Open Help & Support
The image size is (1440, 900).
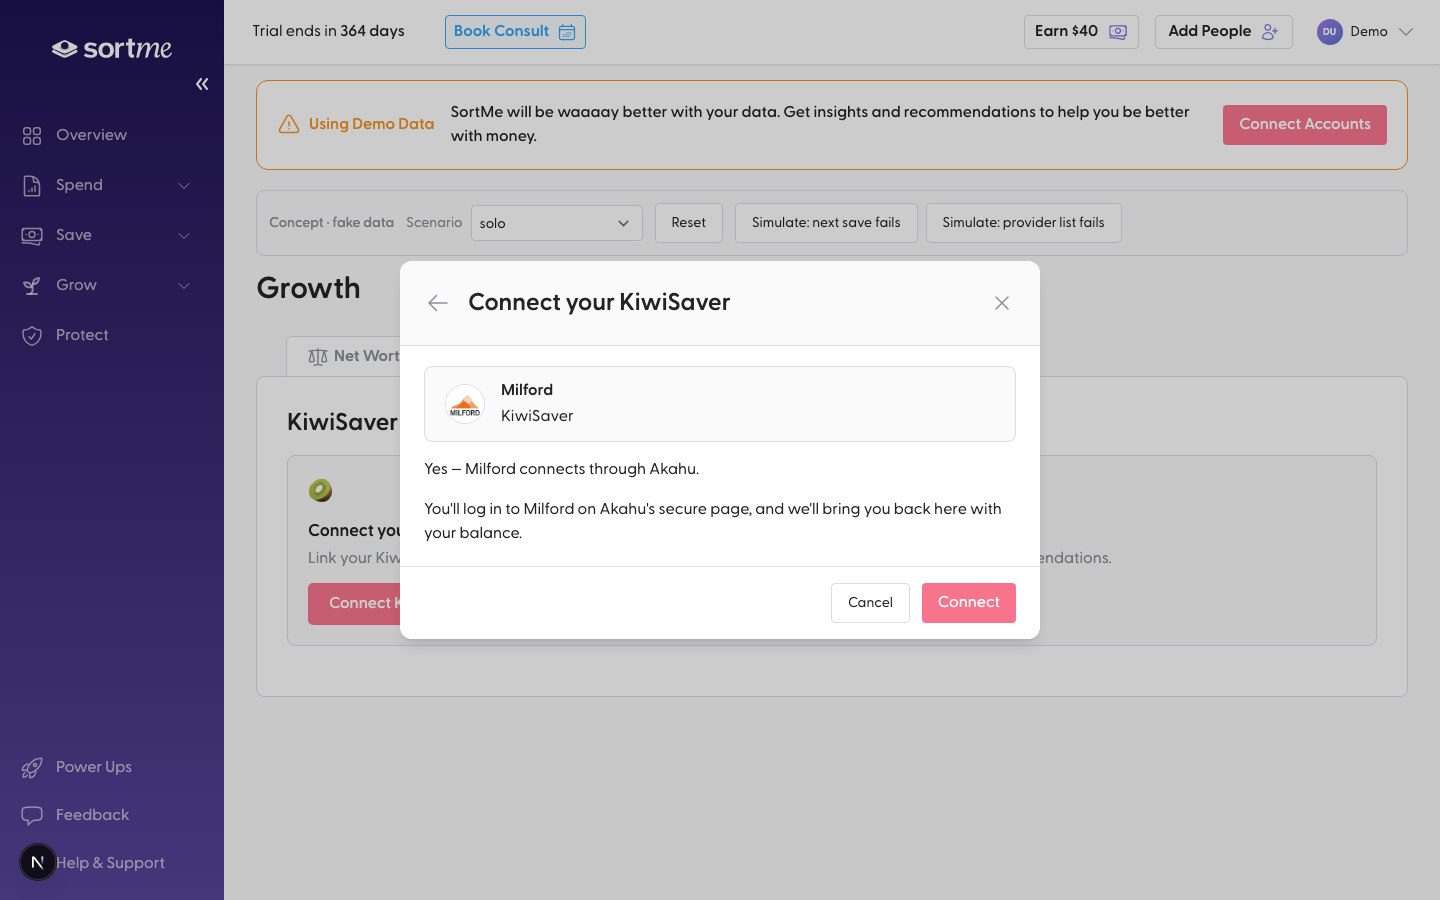(x=110, y=863)
